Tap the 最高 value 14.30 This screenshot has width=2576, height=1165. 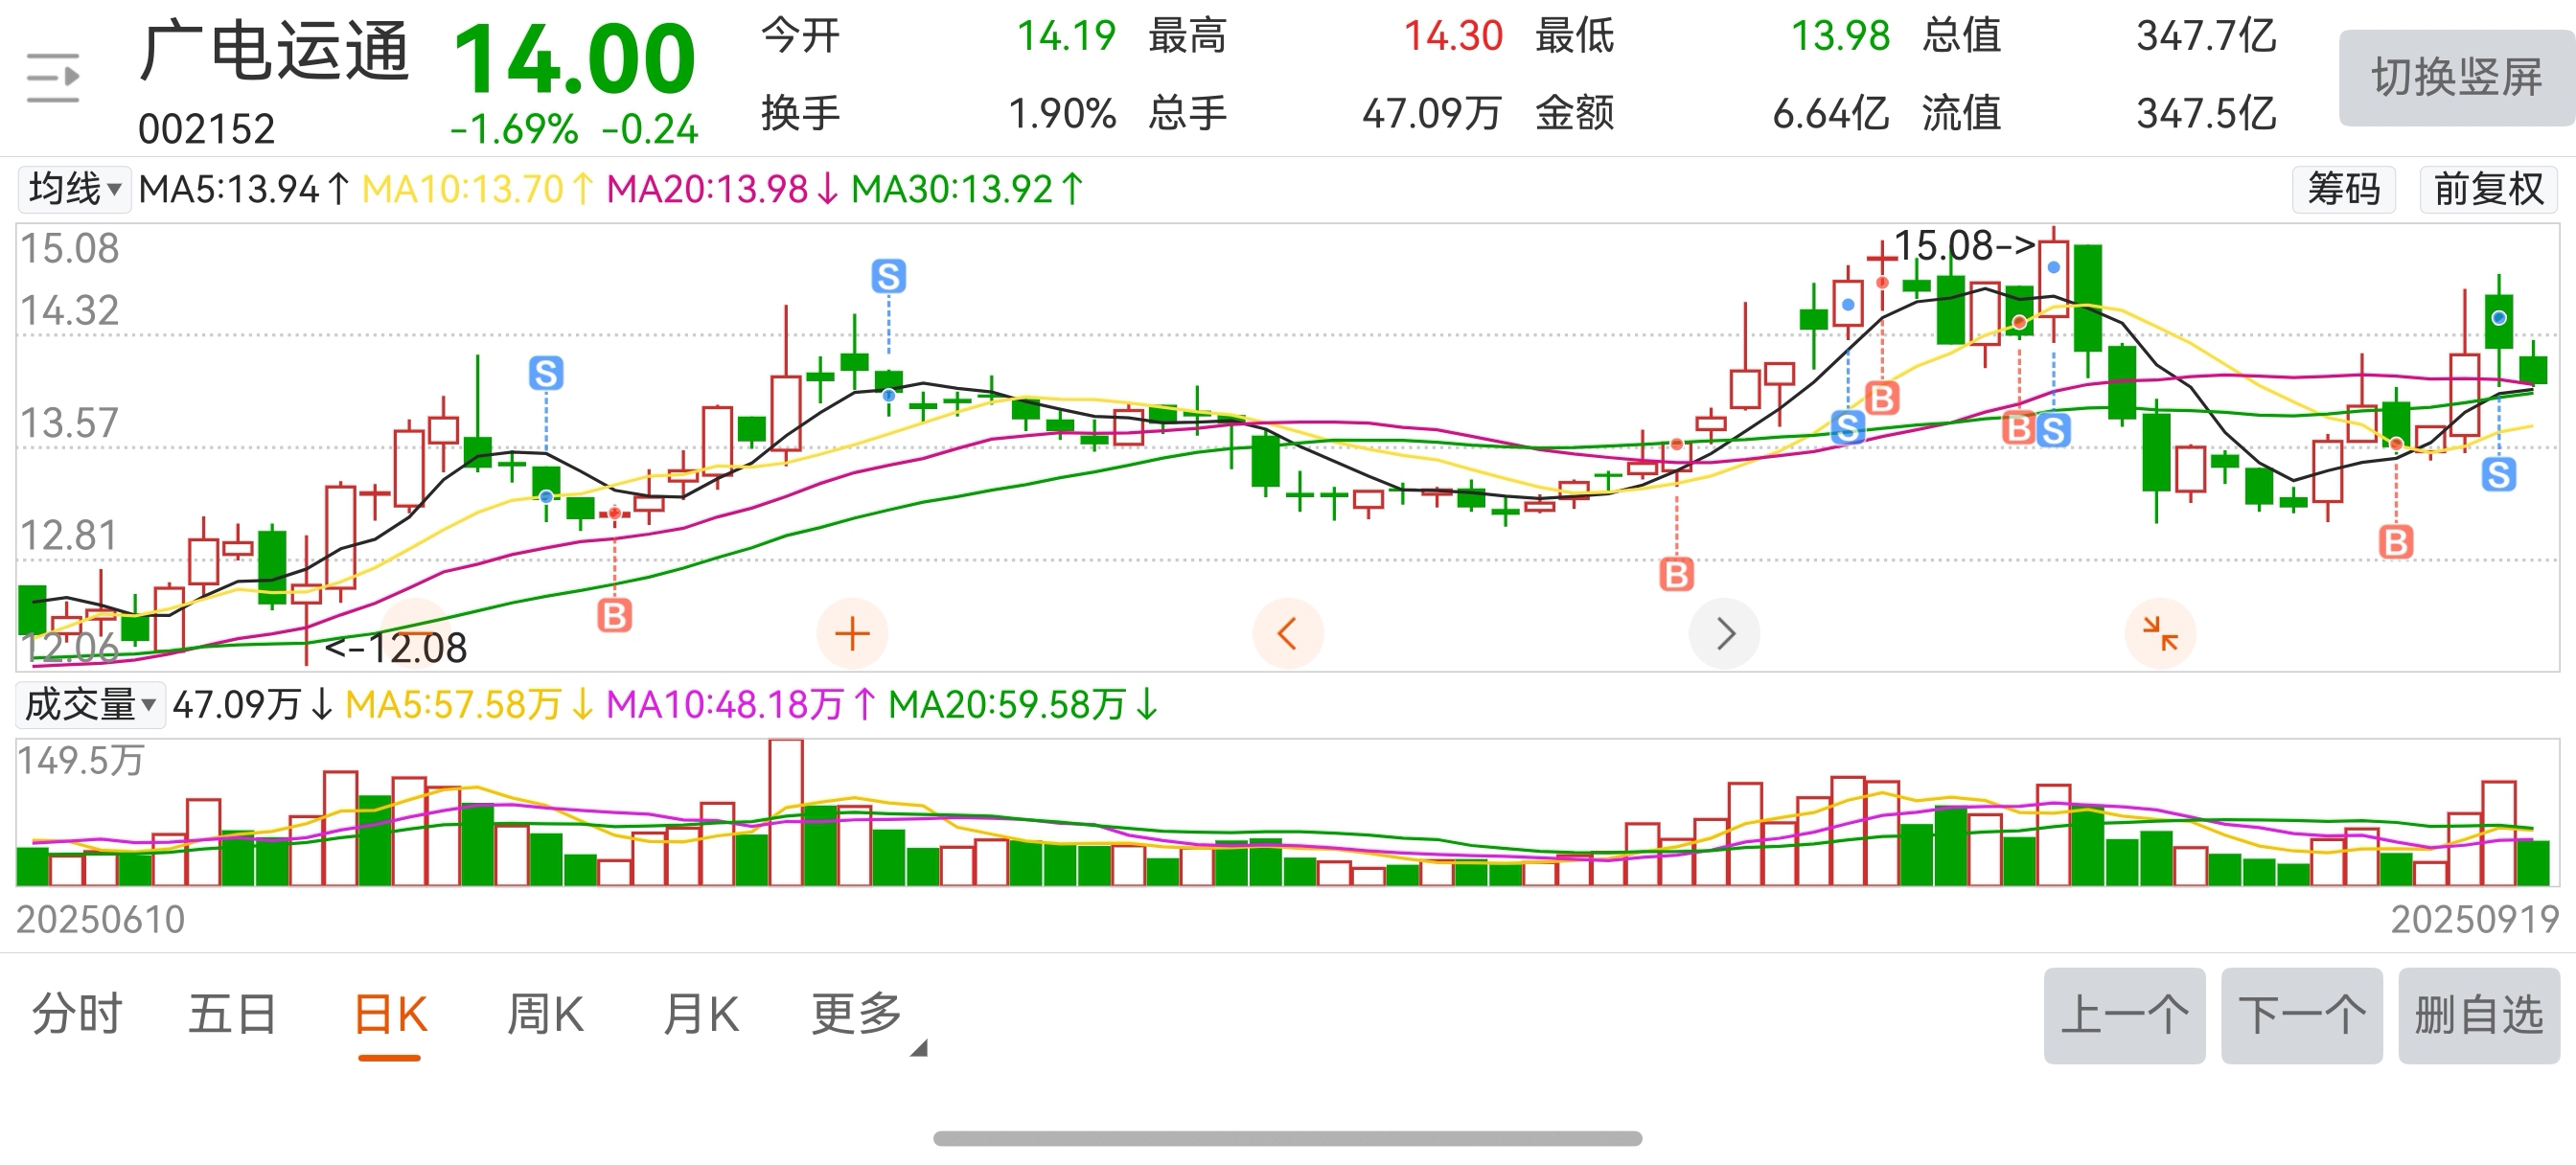1453,36
